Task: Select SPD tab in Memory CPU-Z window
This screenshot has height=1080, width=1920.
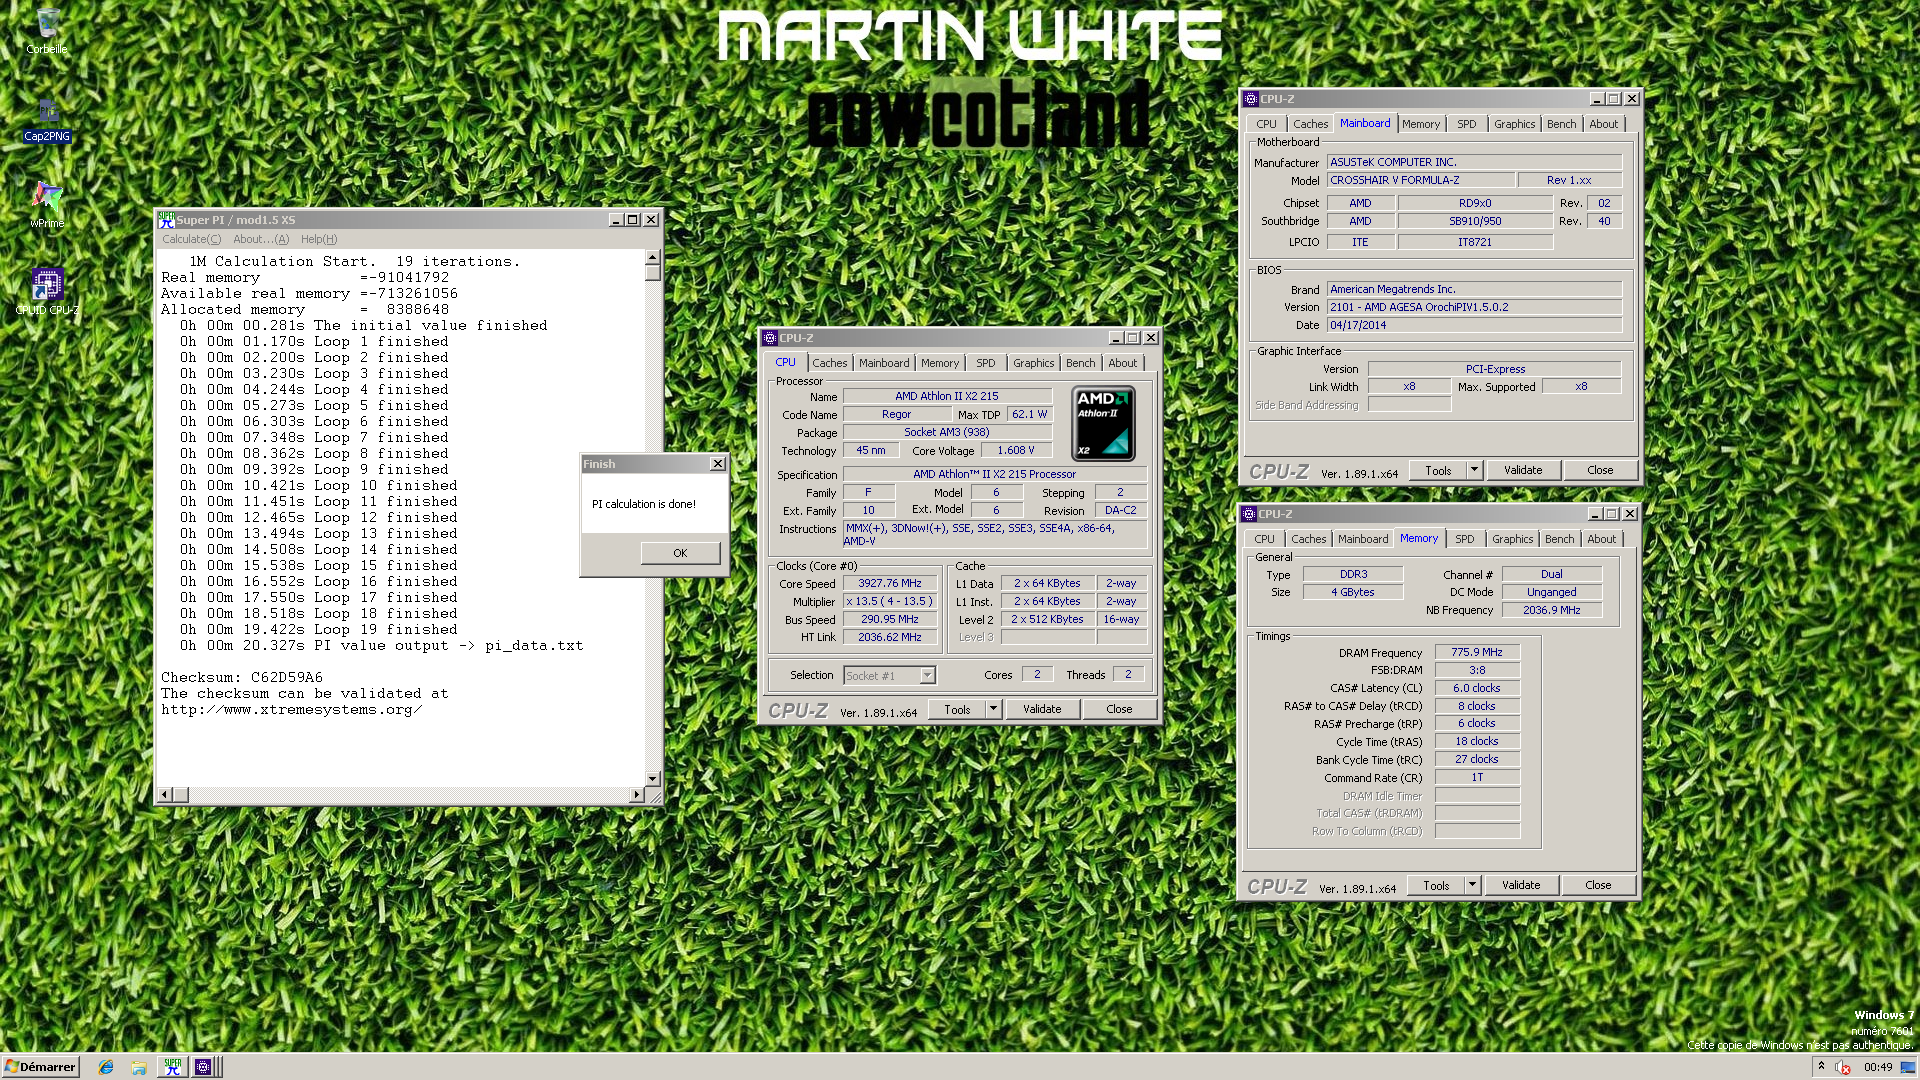Action: [x=1464, y=539]
